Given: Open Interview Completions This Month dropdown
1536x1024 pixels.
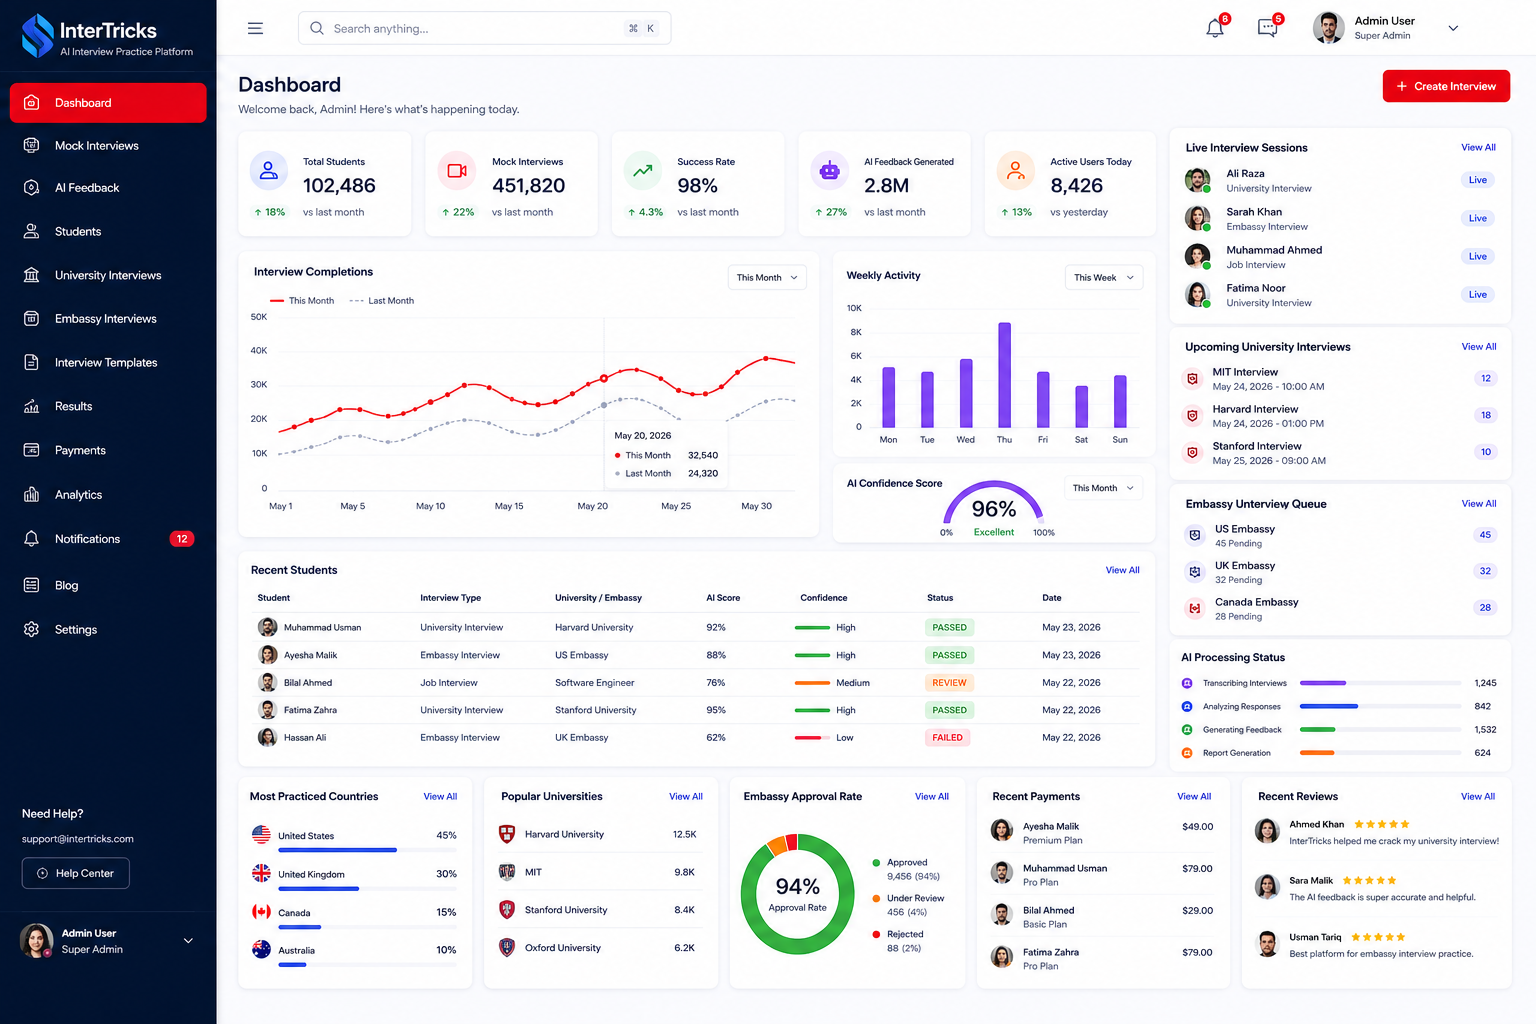Looking at the screenshot, I should click(767, 277).
